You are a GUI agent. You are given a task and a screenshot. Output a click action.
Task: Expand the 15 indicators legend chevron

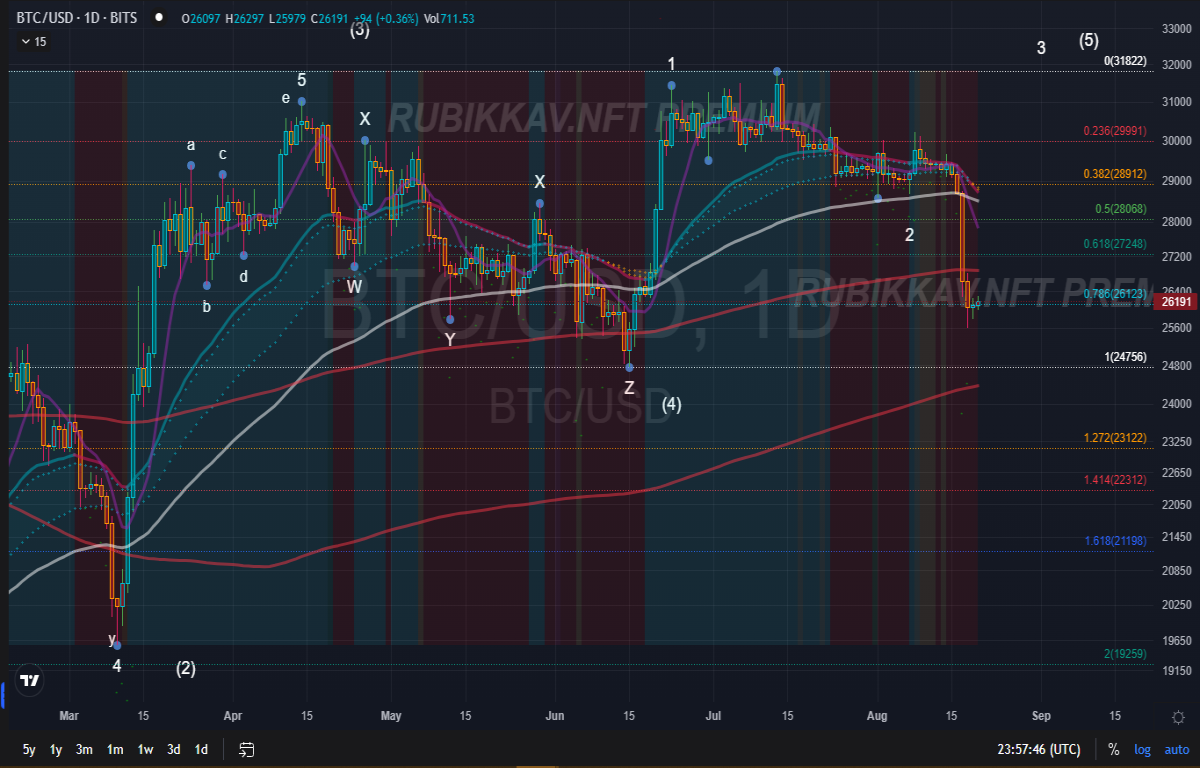click(26, 41)
